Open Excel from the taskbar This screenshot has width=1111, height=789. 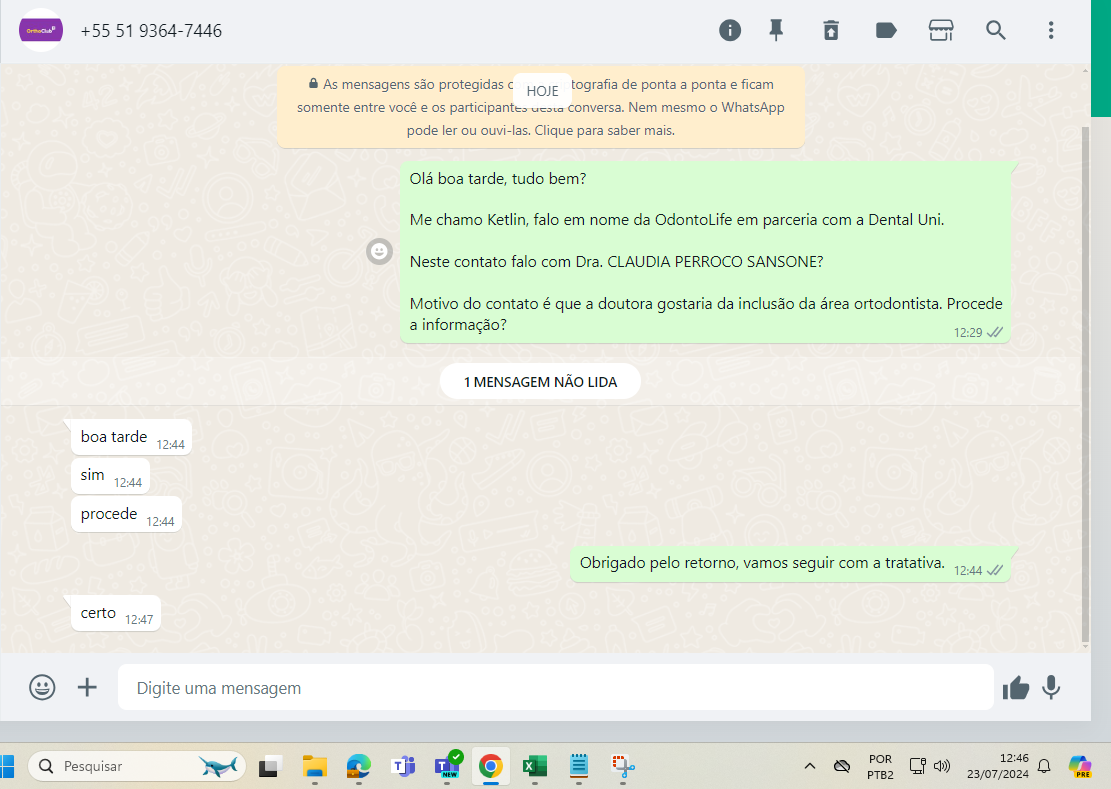tap(535, 766)
